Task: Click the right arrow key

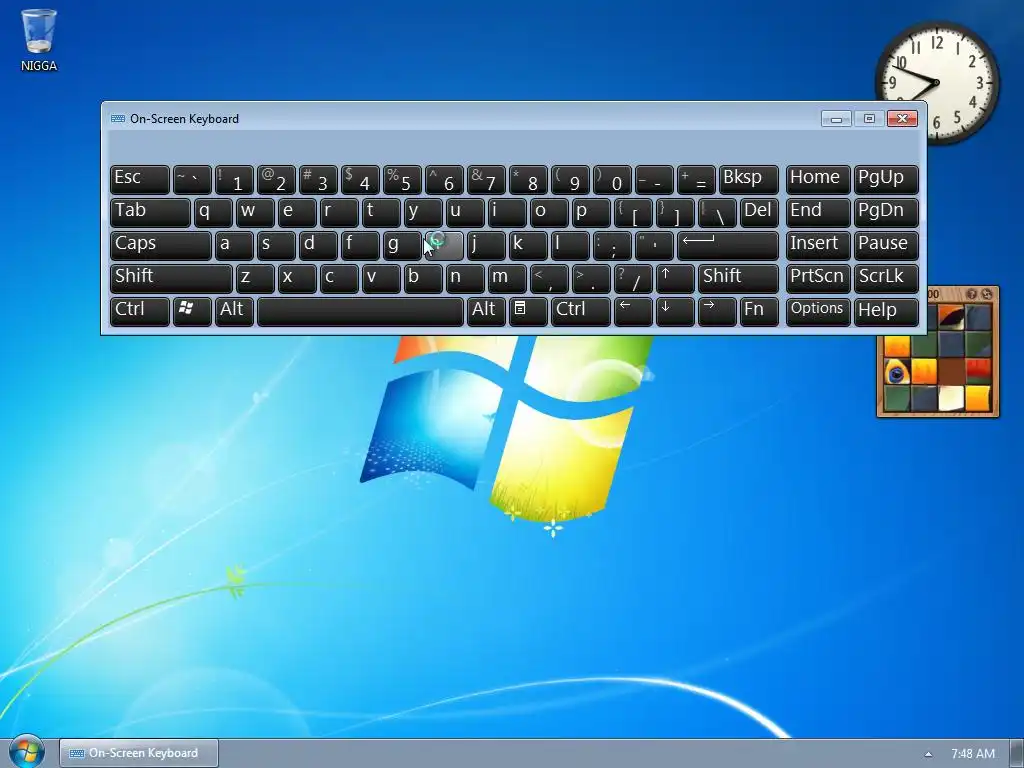Action: click(x=717, y=311)
